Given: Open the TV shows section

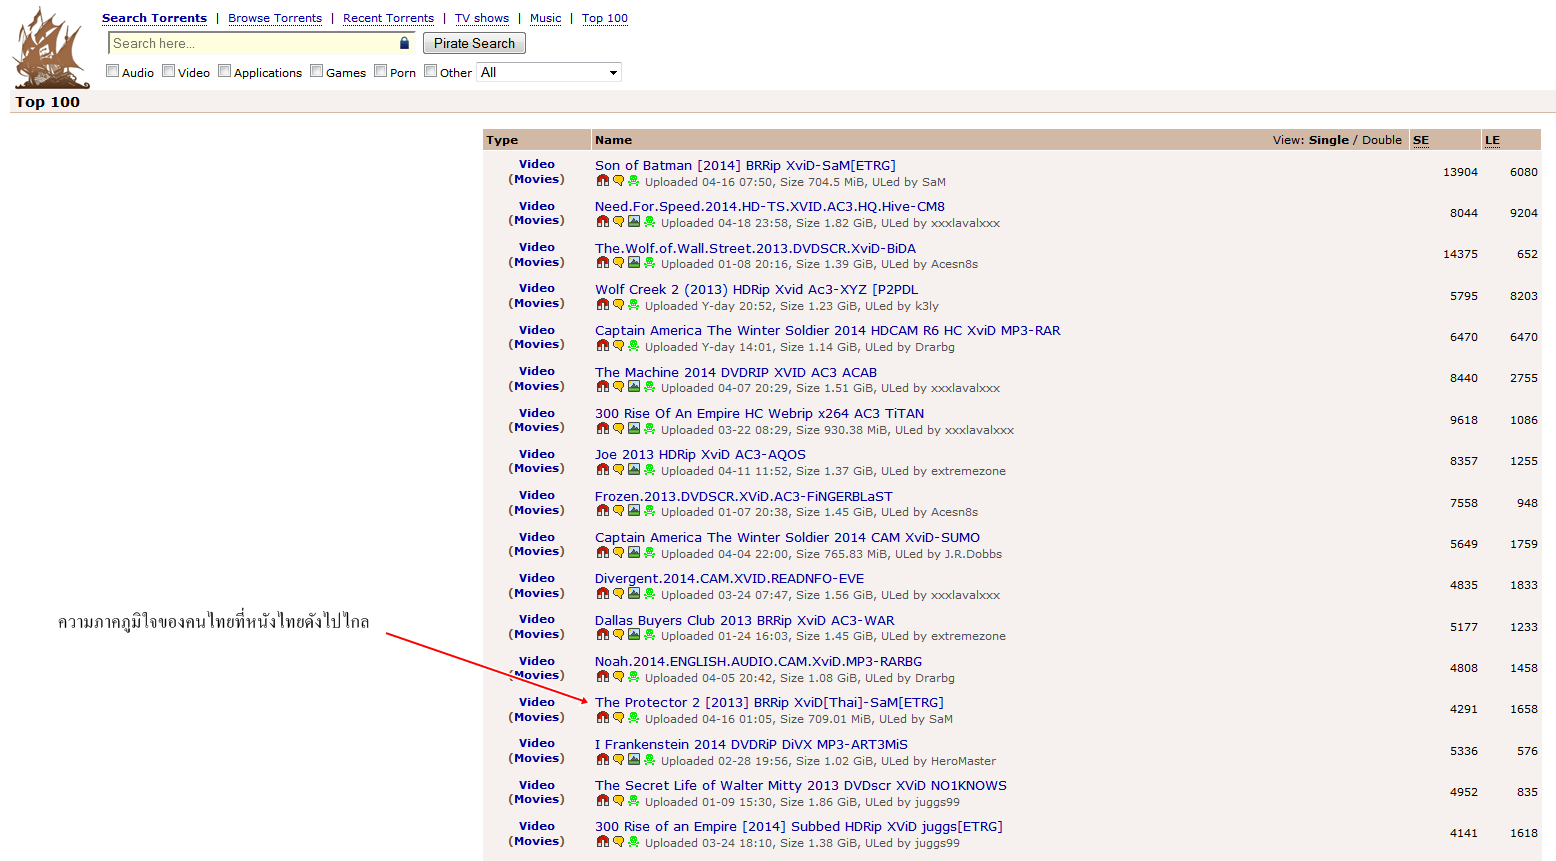Looking at the screenshot, I should (482, 18).
